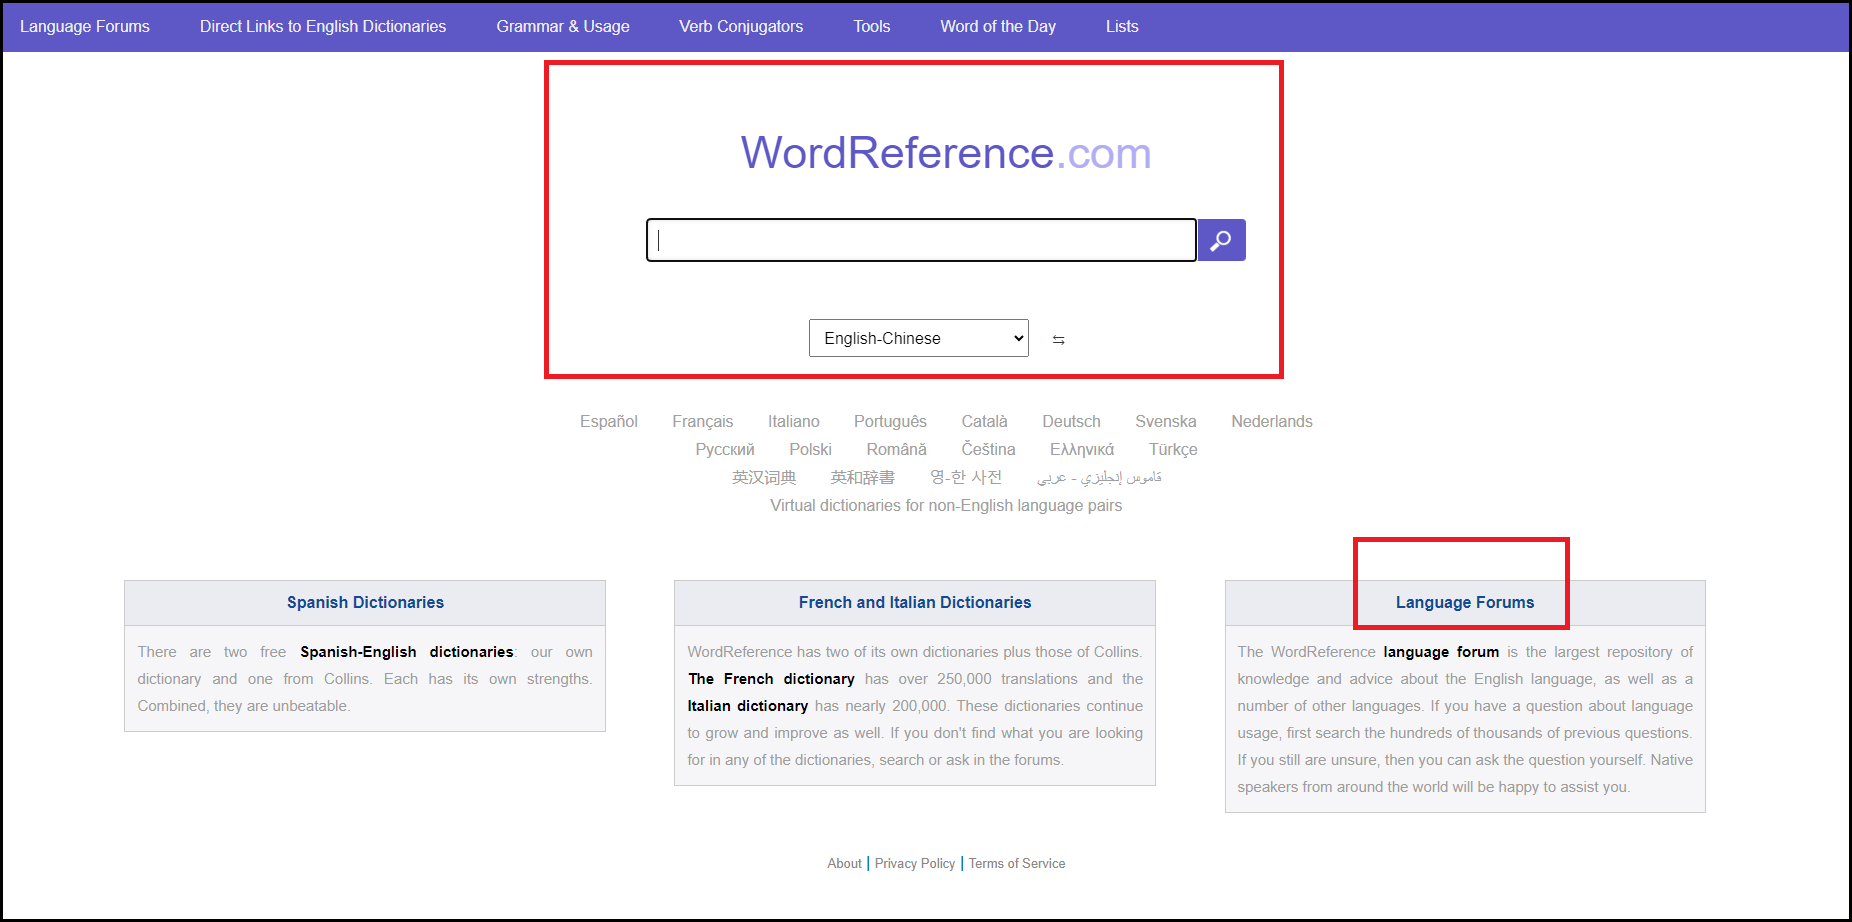
Task: Open Word of the Day menu
Action: pyautogui.click(x=998, y=26)
